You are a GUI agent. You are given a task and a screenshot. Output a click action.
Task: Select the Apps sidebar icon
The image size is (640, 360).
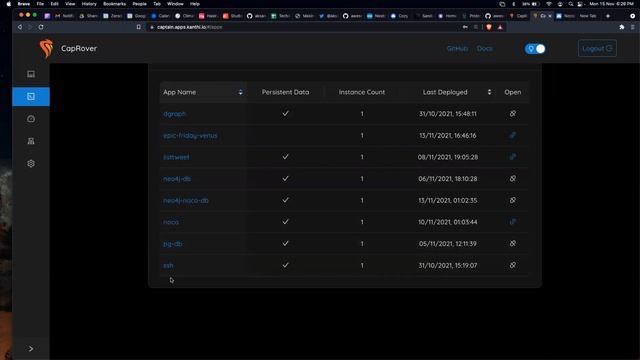(31, 96)
